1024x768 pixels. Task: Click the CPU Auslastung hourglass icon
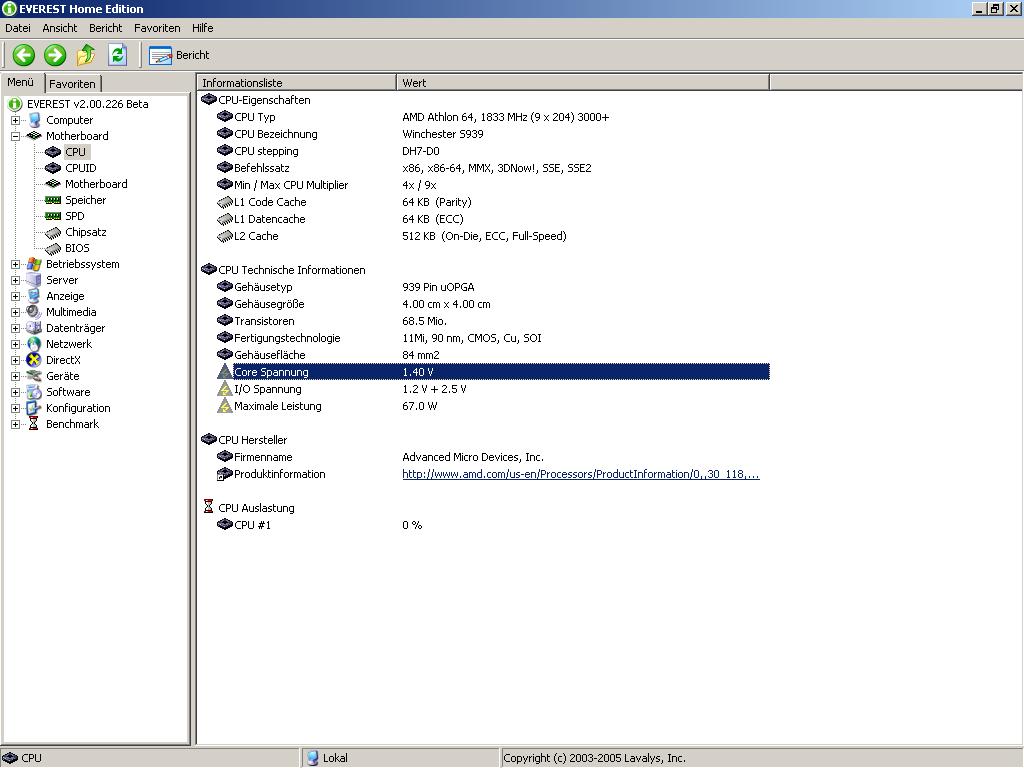click(208, 506)
